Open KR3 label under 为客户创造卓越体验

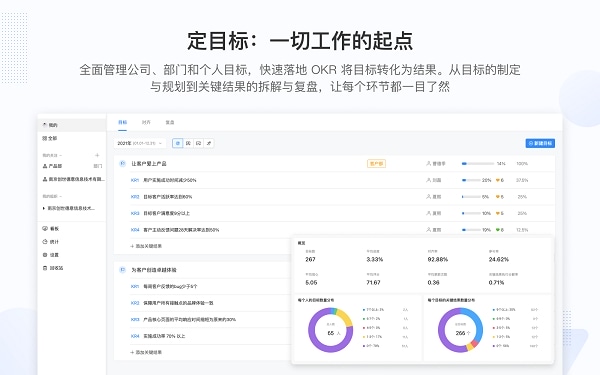(135, 319)
